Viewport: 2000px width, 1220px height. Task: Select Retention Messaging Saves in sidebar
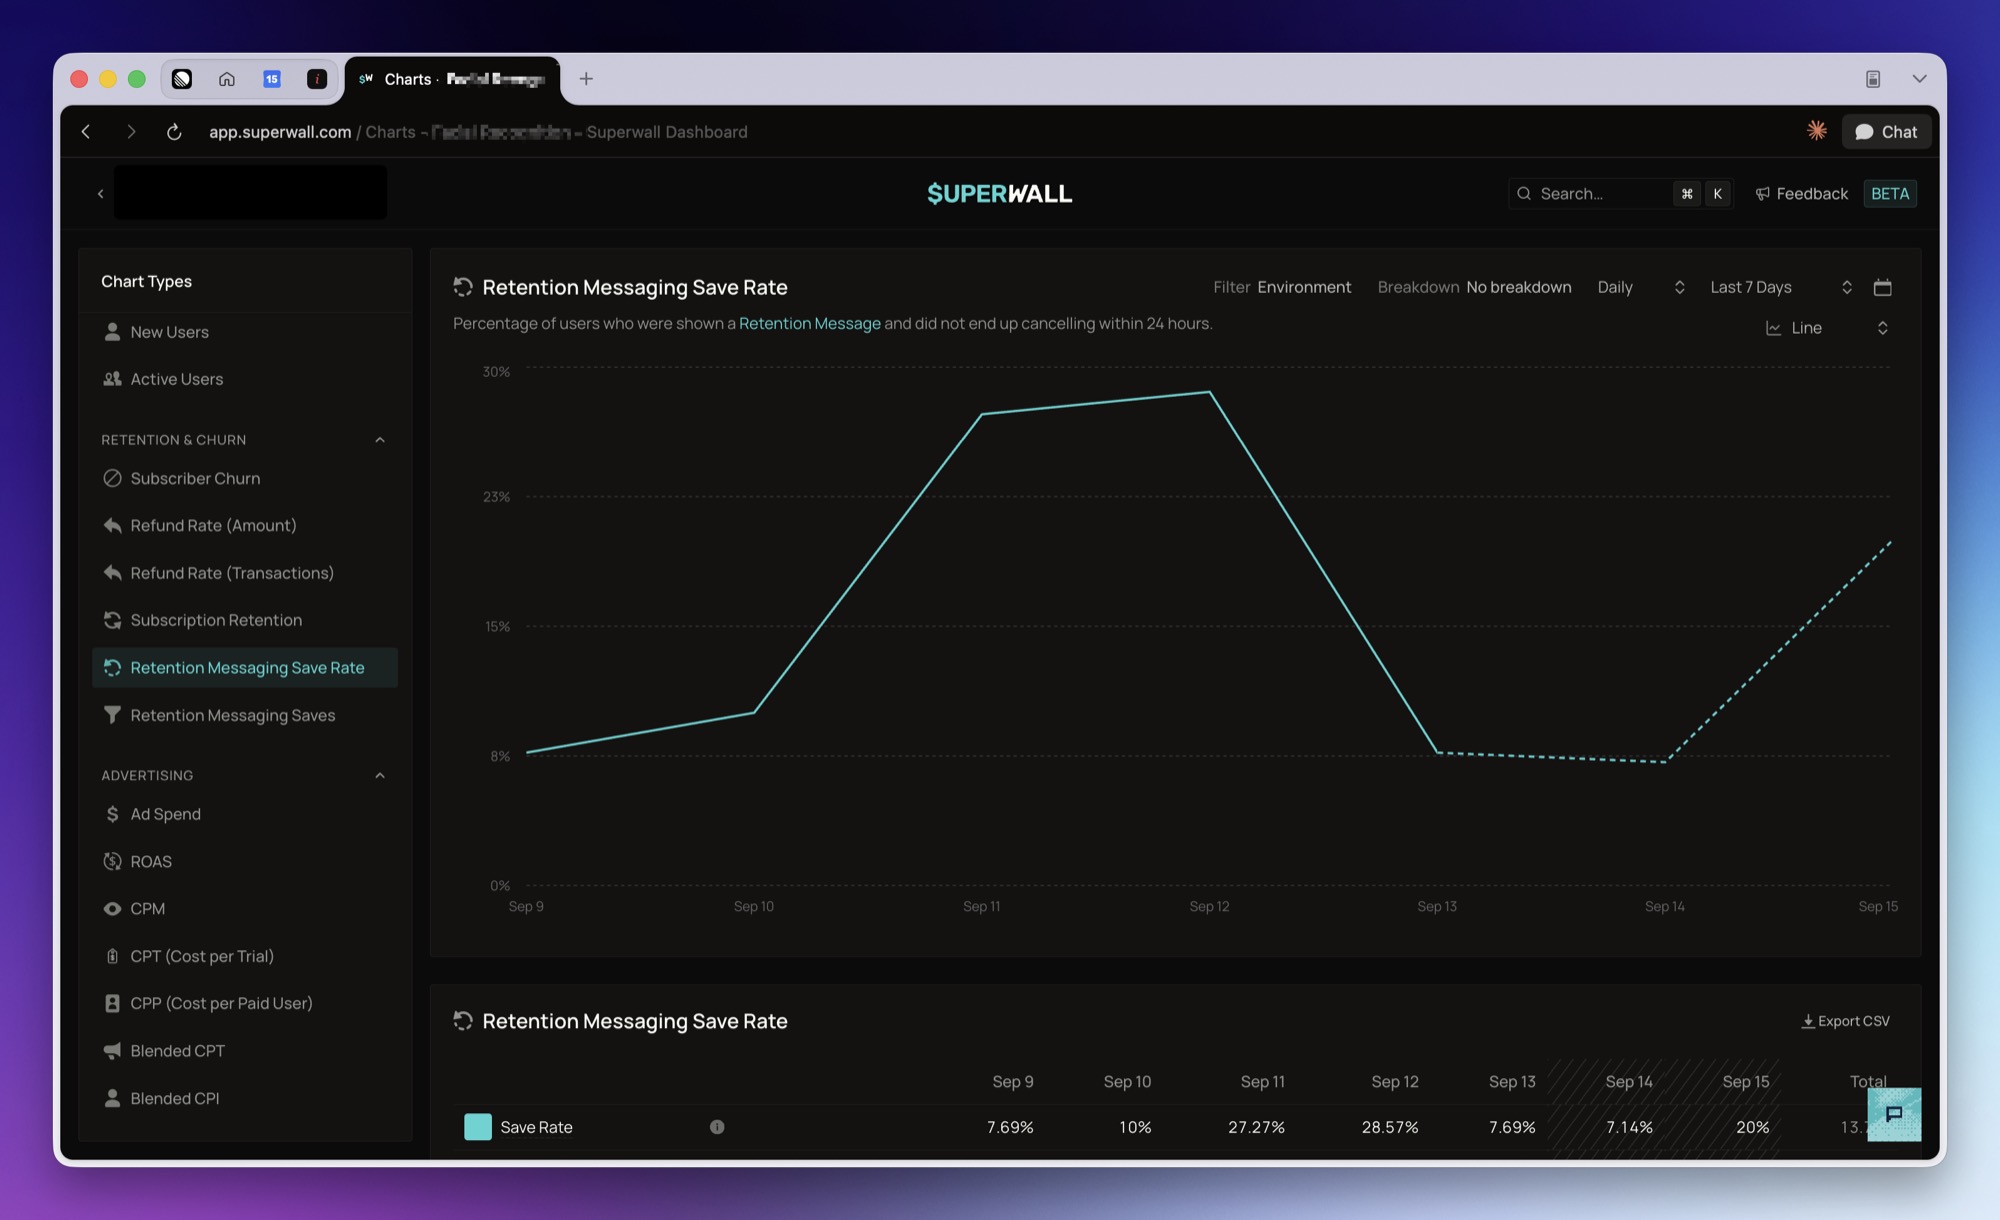pyautogui.click(x=232, y=716)
